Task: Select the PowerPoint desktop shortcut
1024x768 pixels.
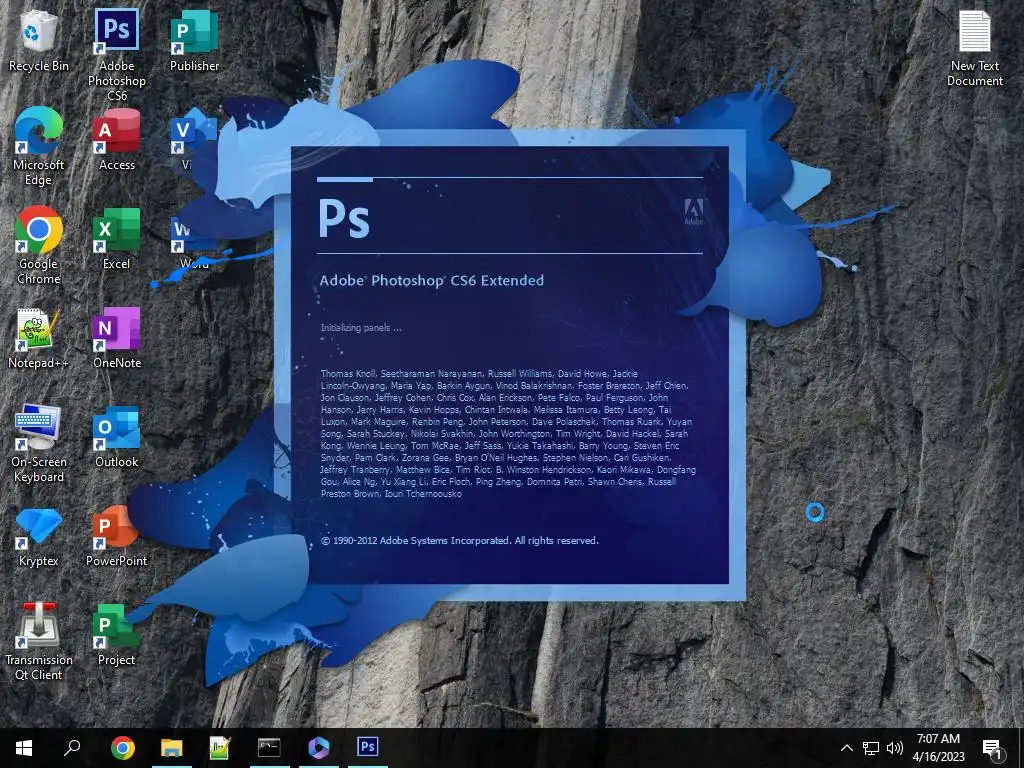Action: pyautogui.click(x=117, y=536)
